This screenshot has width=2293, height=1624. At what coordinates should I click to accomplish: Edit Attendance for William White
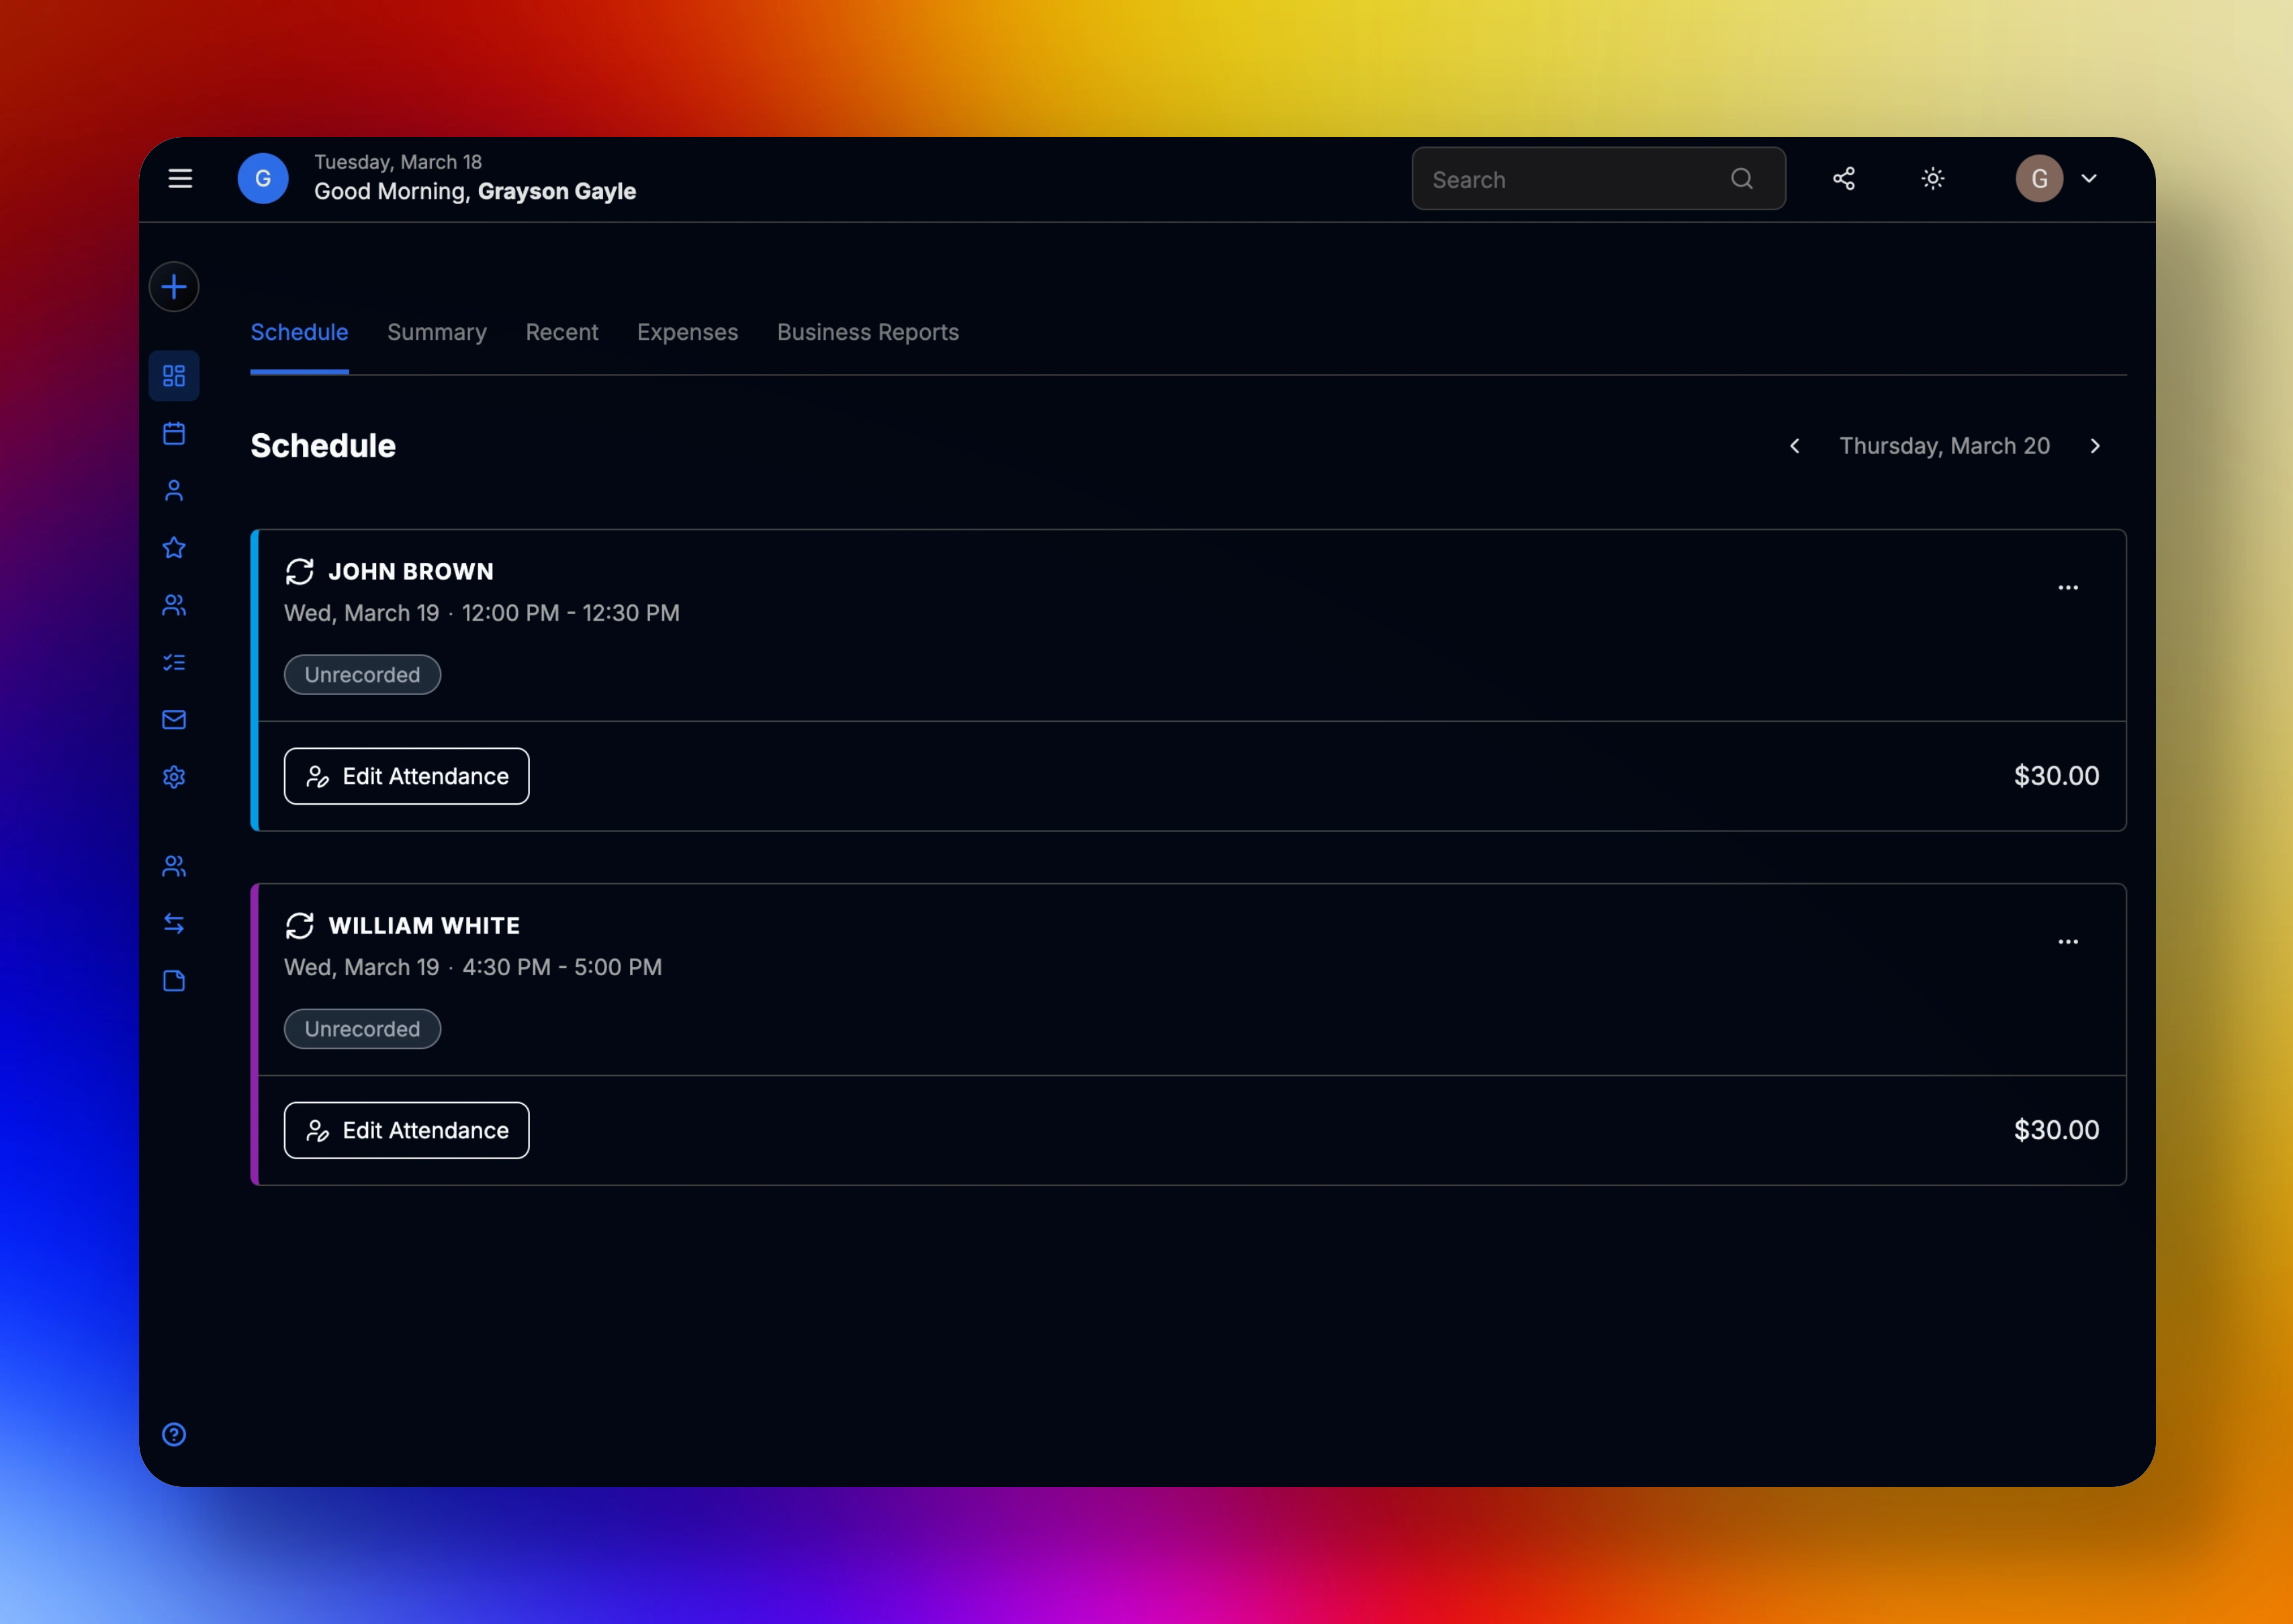(x=407, y=1131)
